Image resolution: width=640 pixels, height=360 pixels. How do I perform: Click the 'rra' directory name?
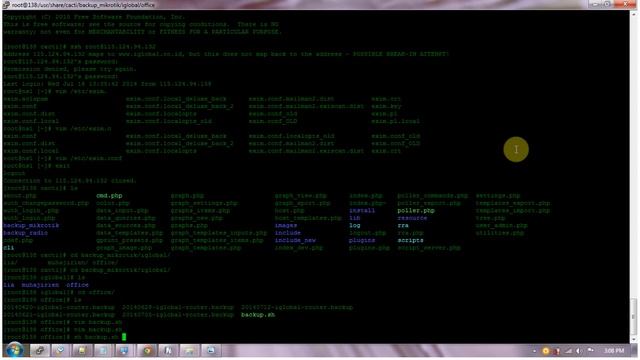(403, 225)
